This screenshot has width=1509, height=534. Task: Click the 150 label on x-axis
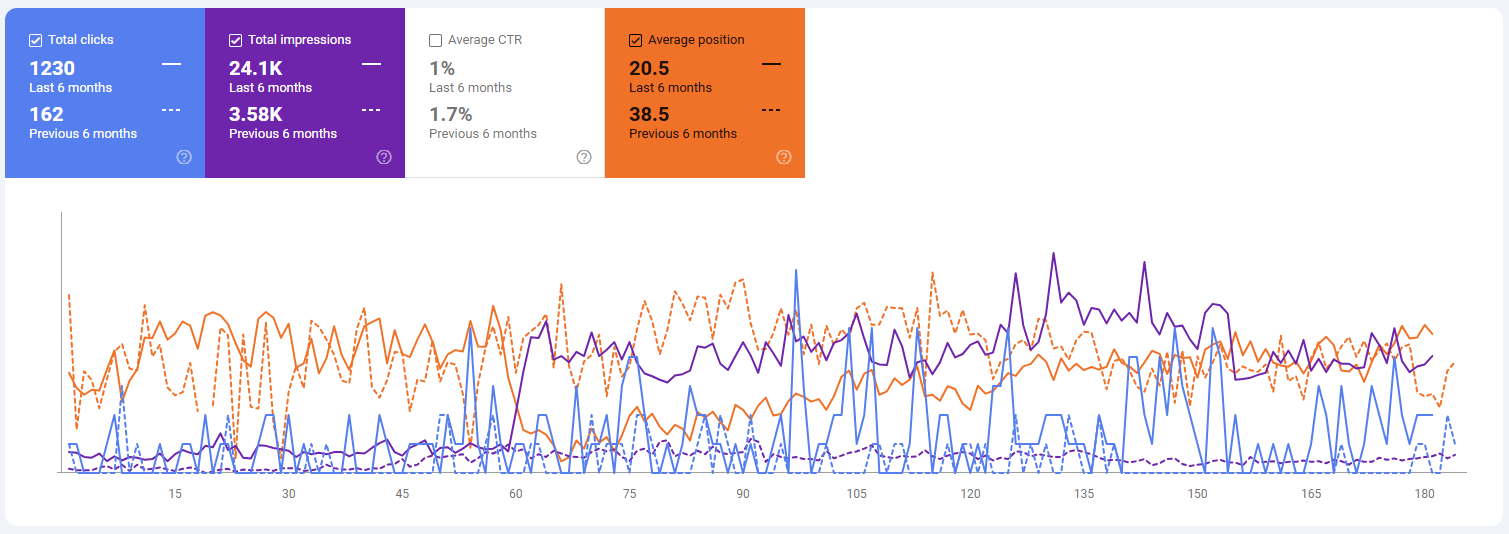1197,494
